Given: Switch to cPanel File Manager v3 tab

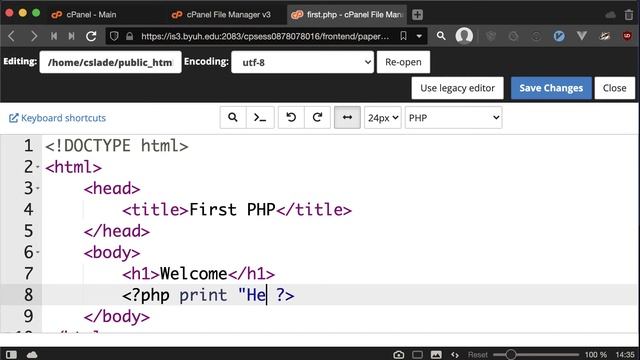Looking at the screenshot, I should click(x=222, y=15).
